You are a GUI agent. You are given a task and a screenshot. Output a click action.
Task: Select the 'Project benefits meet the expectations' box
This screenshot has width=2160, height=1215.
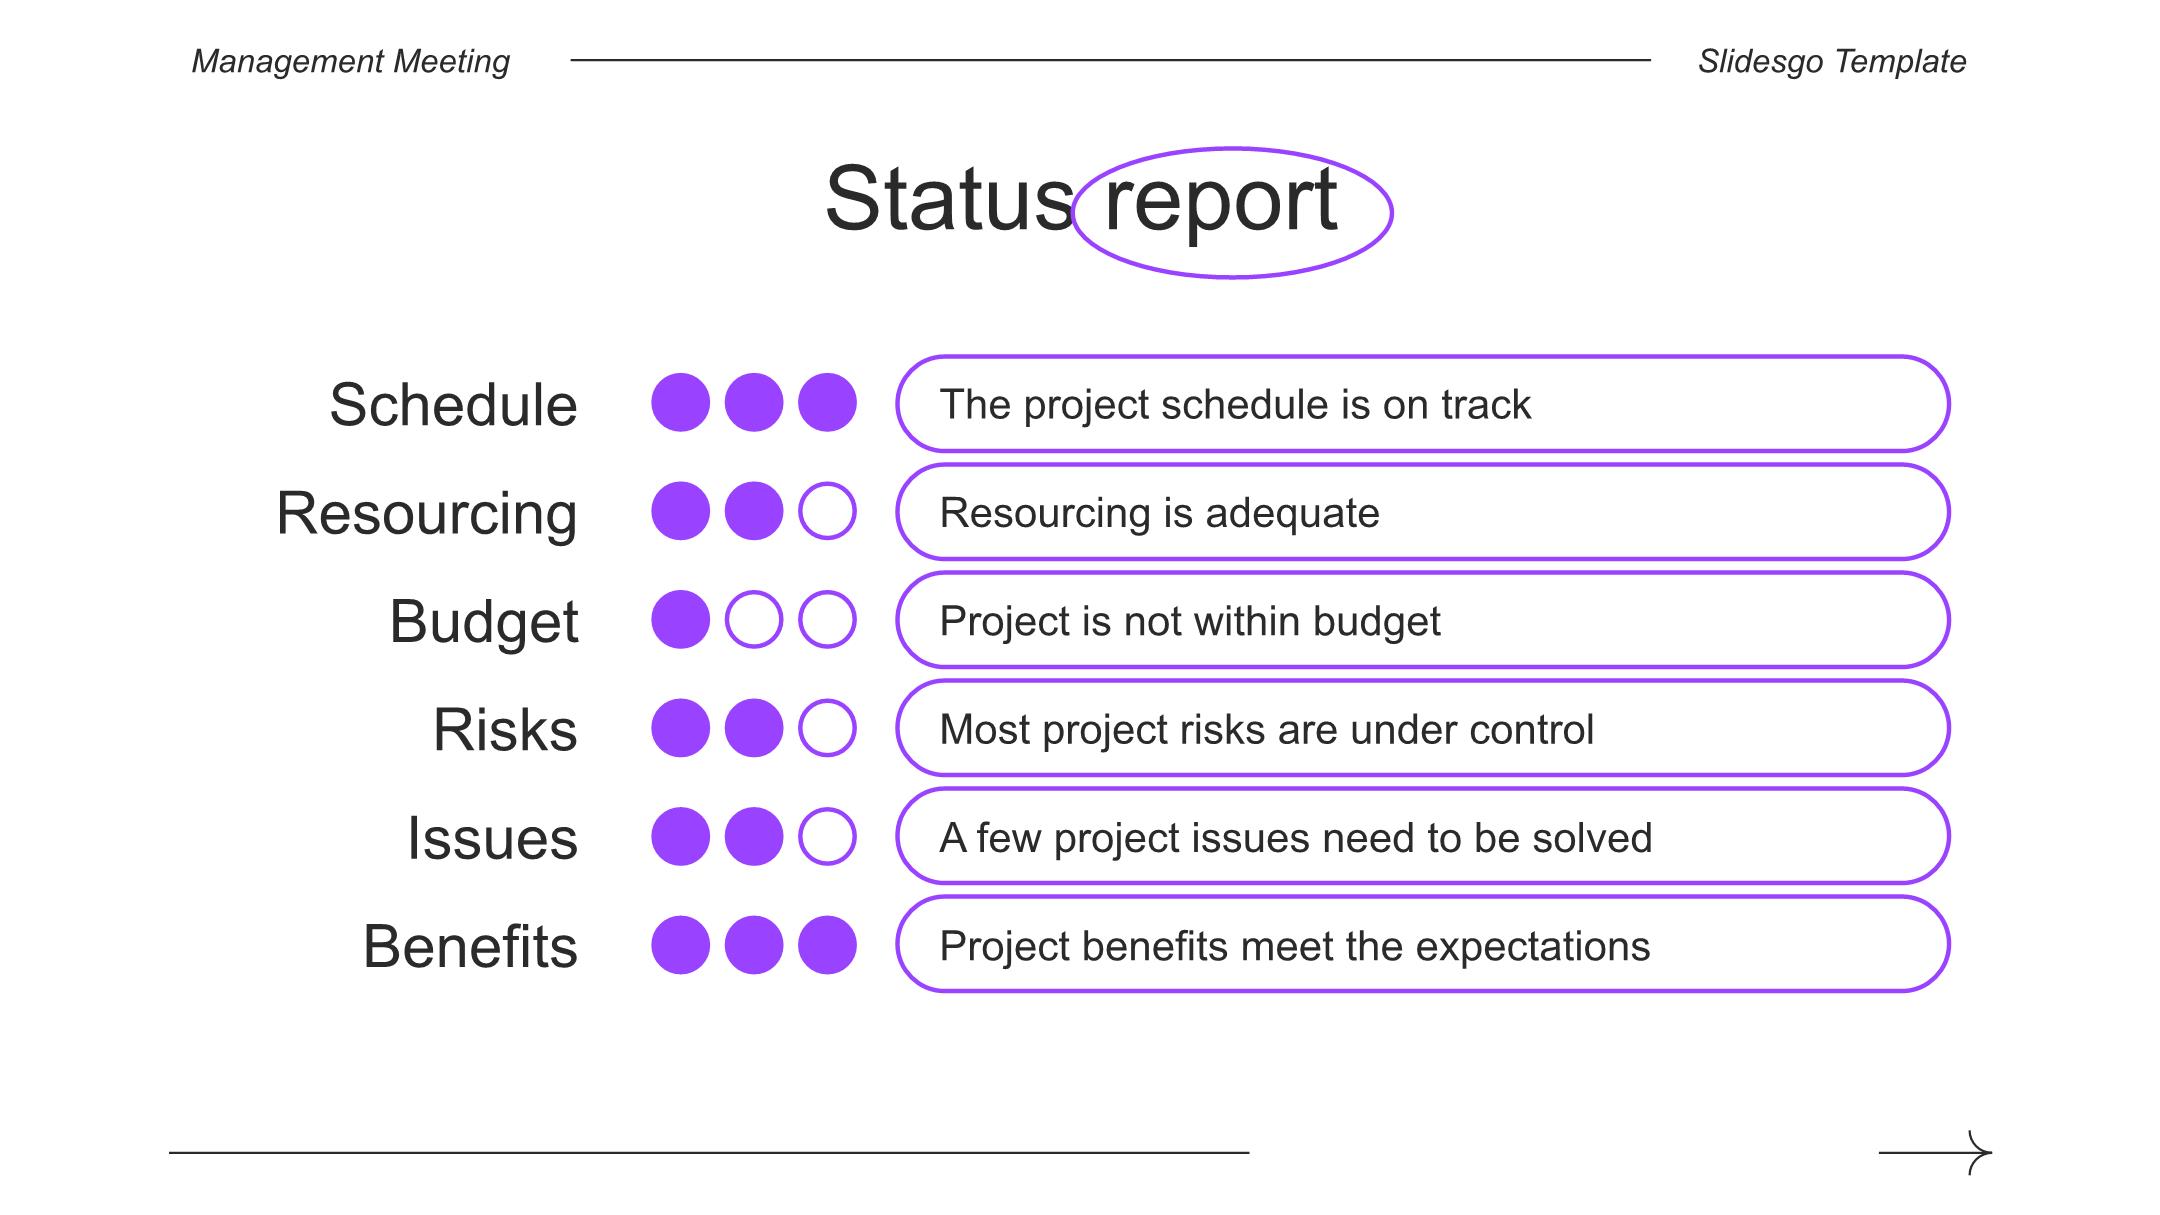[1423, 944]
